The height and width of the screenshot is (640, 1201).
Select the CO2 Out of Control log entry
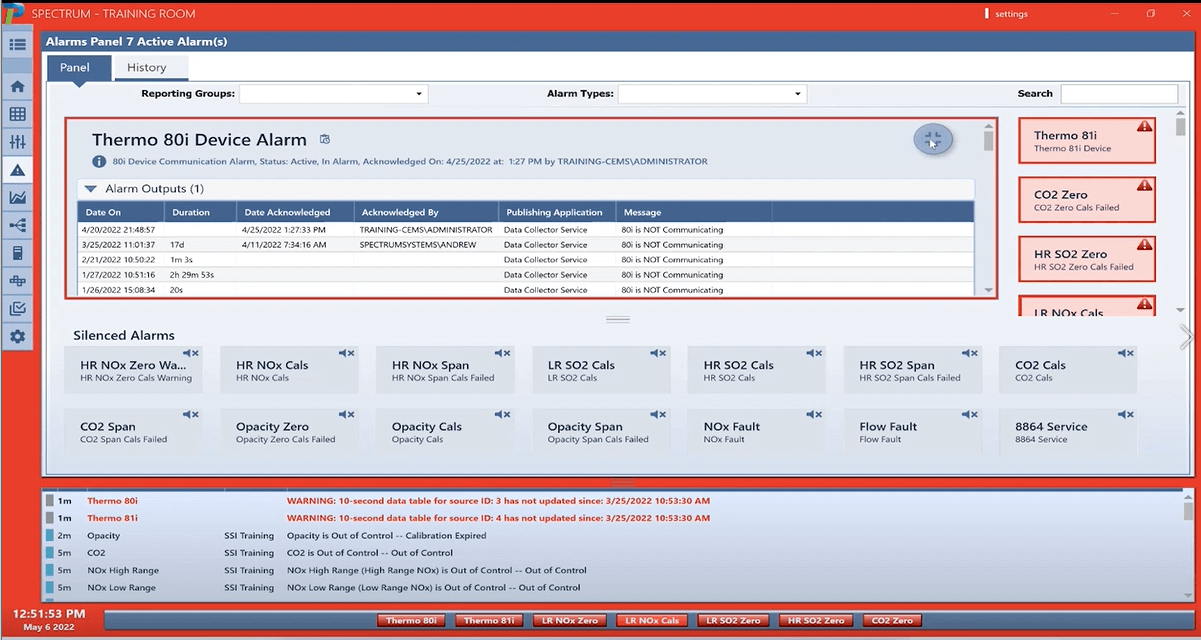pos(611,552)
